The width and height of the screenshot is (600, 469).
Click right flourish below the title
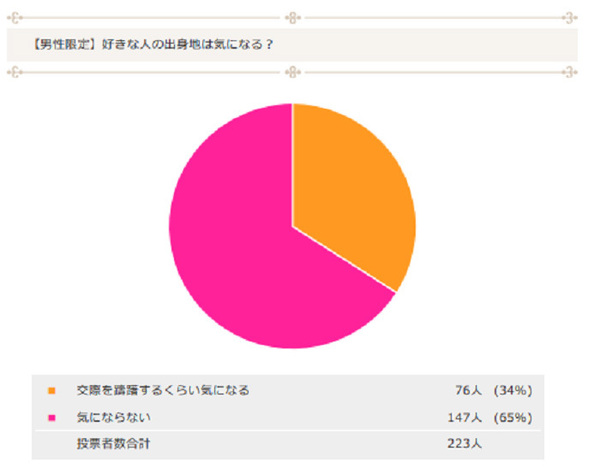pyautogui.click(x=570, y=72)
